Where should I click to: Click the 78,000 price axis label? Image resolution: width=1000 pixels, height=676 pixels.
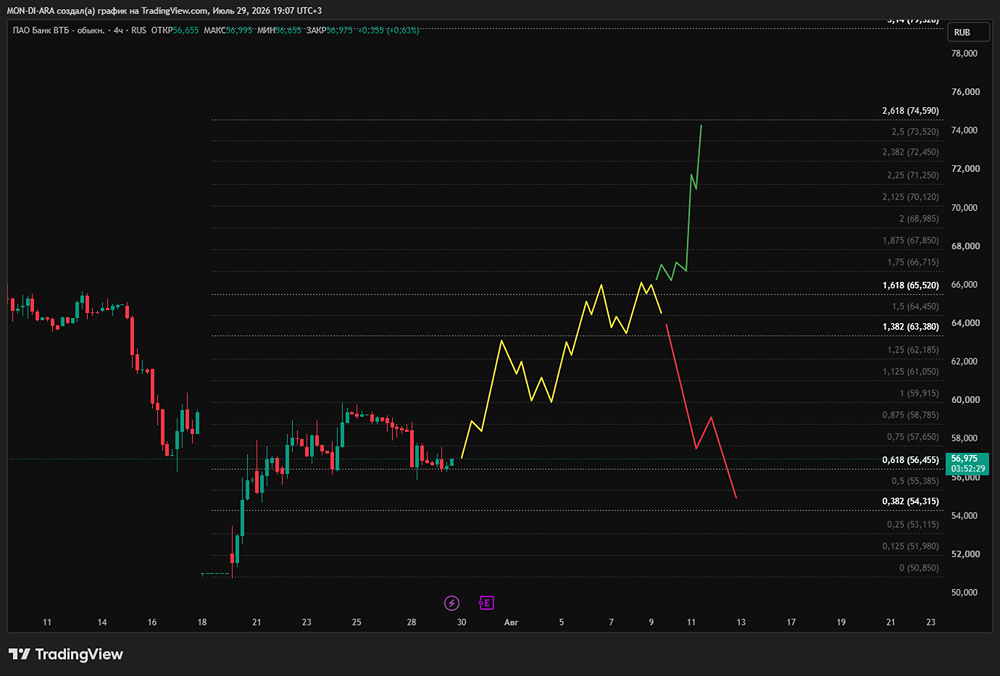pyautogui.click(x=964, y=54)
